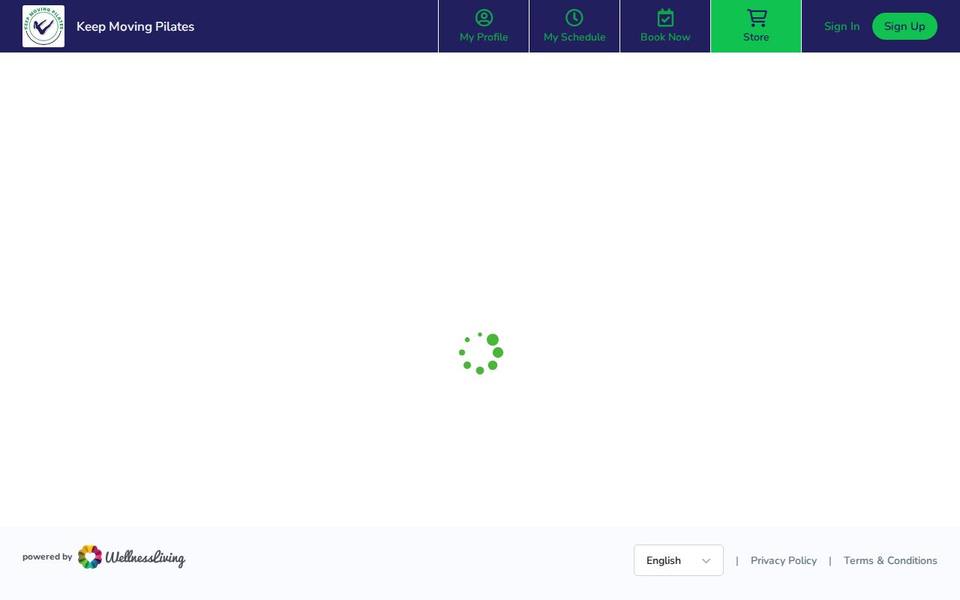
Task: Click the Store shopping cart icon
Action: (757, 18)
